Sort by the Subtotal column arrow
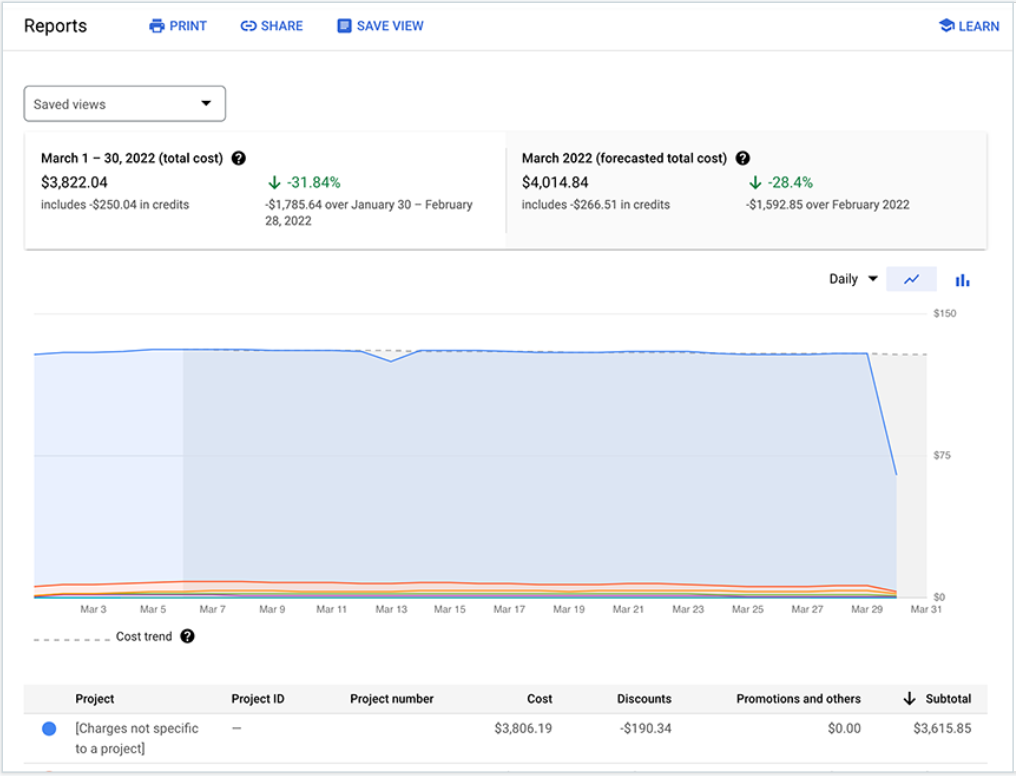Image resolution: width=1016 pixels, height=776 pixels. coord(909,698)
